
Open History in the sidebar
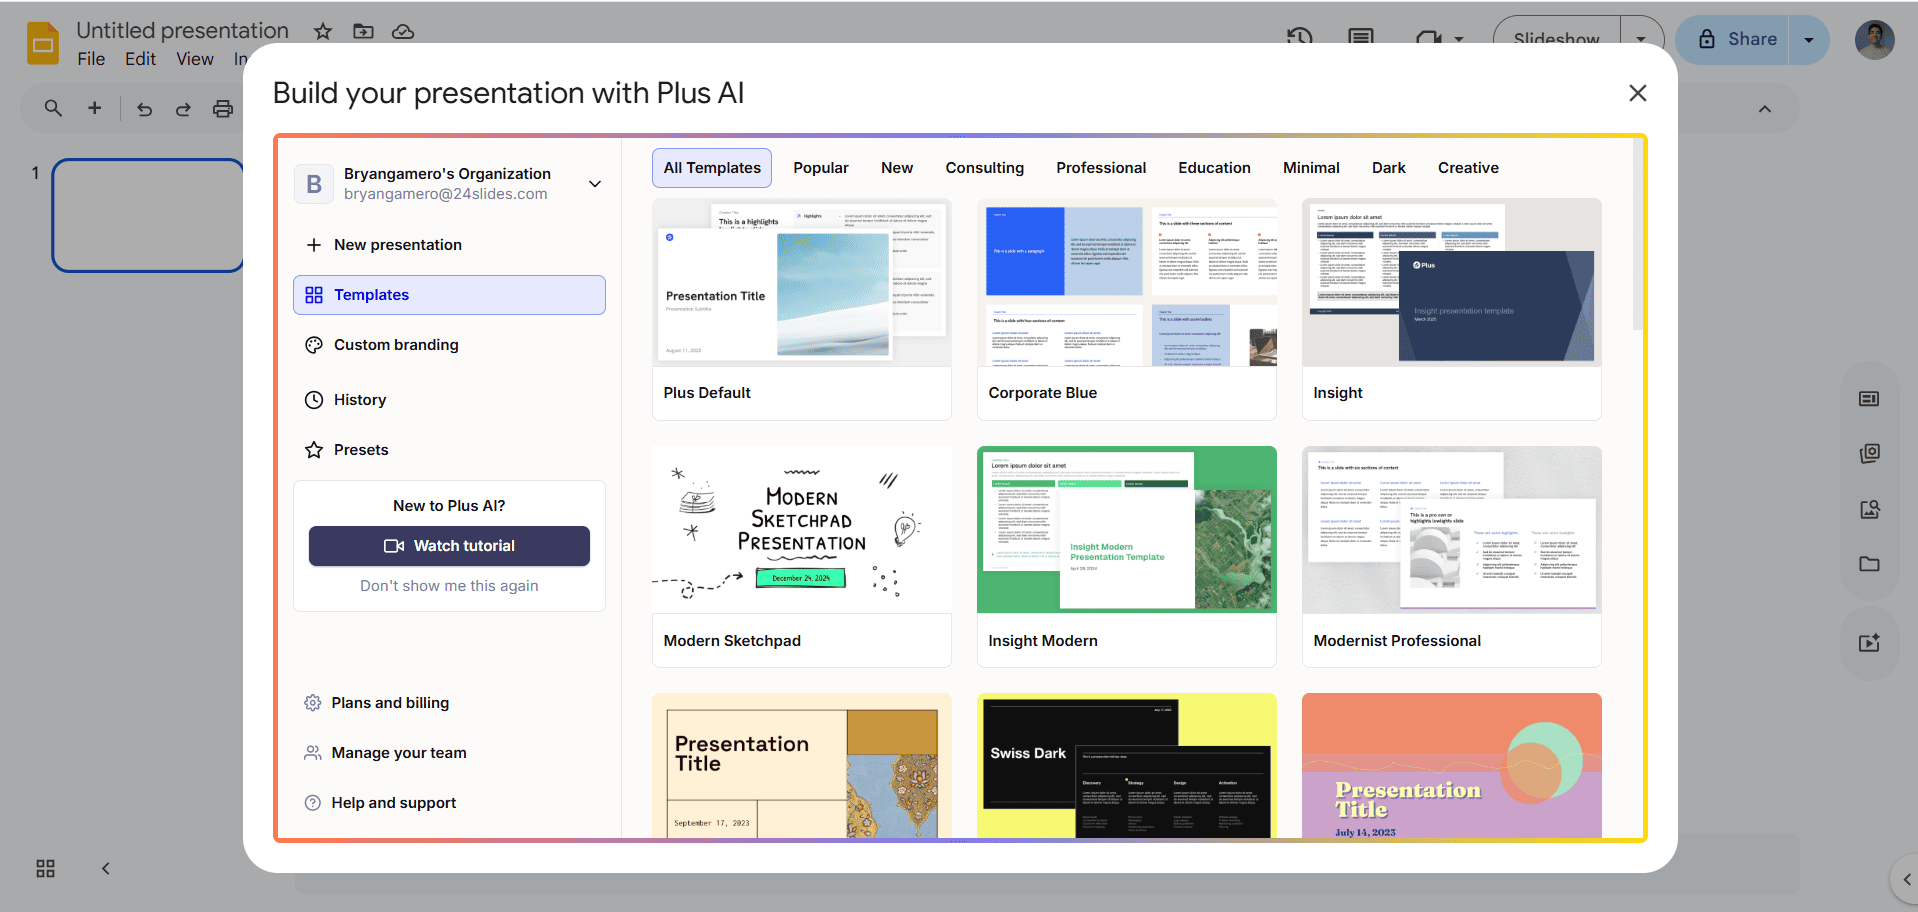pyautogui.click(x=449, y=400)
